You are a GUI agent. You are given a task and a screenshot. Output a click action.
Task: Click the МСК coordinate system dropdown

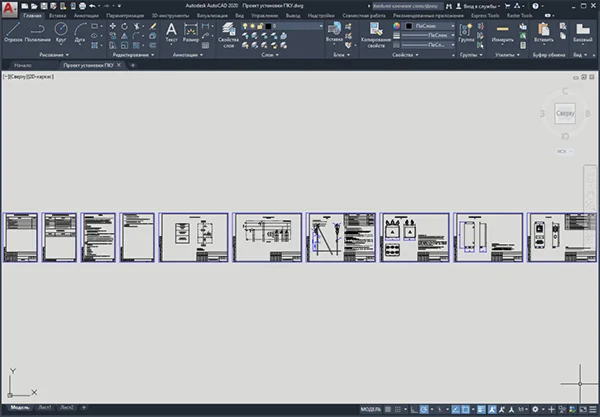[x=564, y=151]
